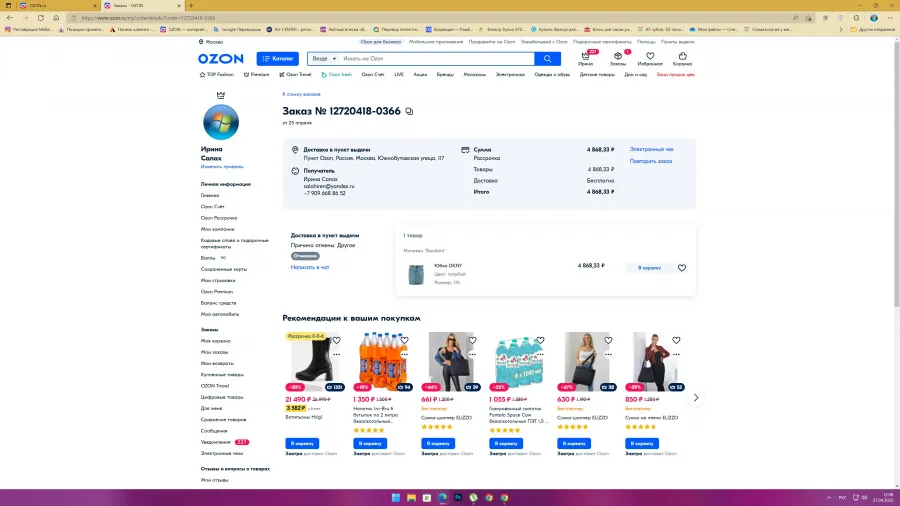Add the 850 ₽ bag to cart
The width and height of the screenshot is (900, 506).
click(642, 443)
